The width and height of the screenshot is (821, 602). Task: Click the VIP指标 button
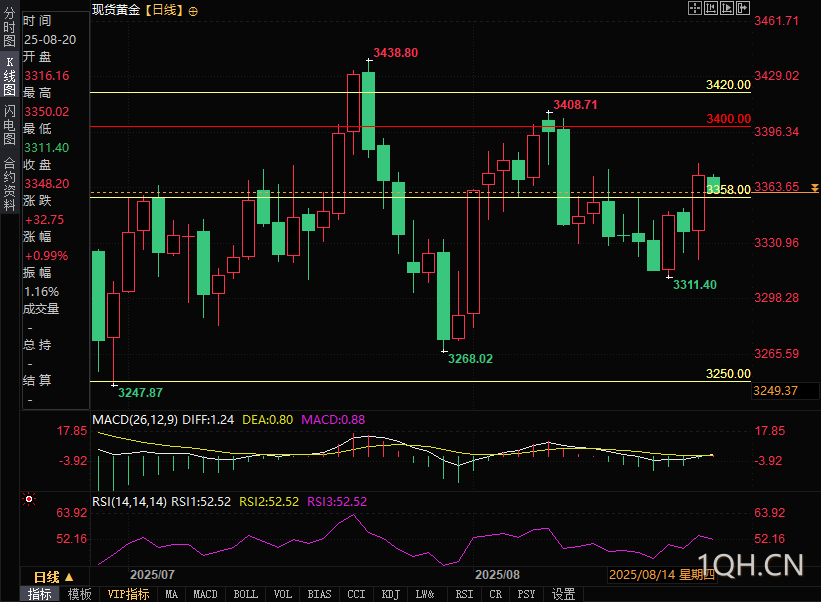tap(128, 594)
